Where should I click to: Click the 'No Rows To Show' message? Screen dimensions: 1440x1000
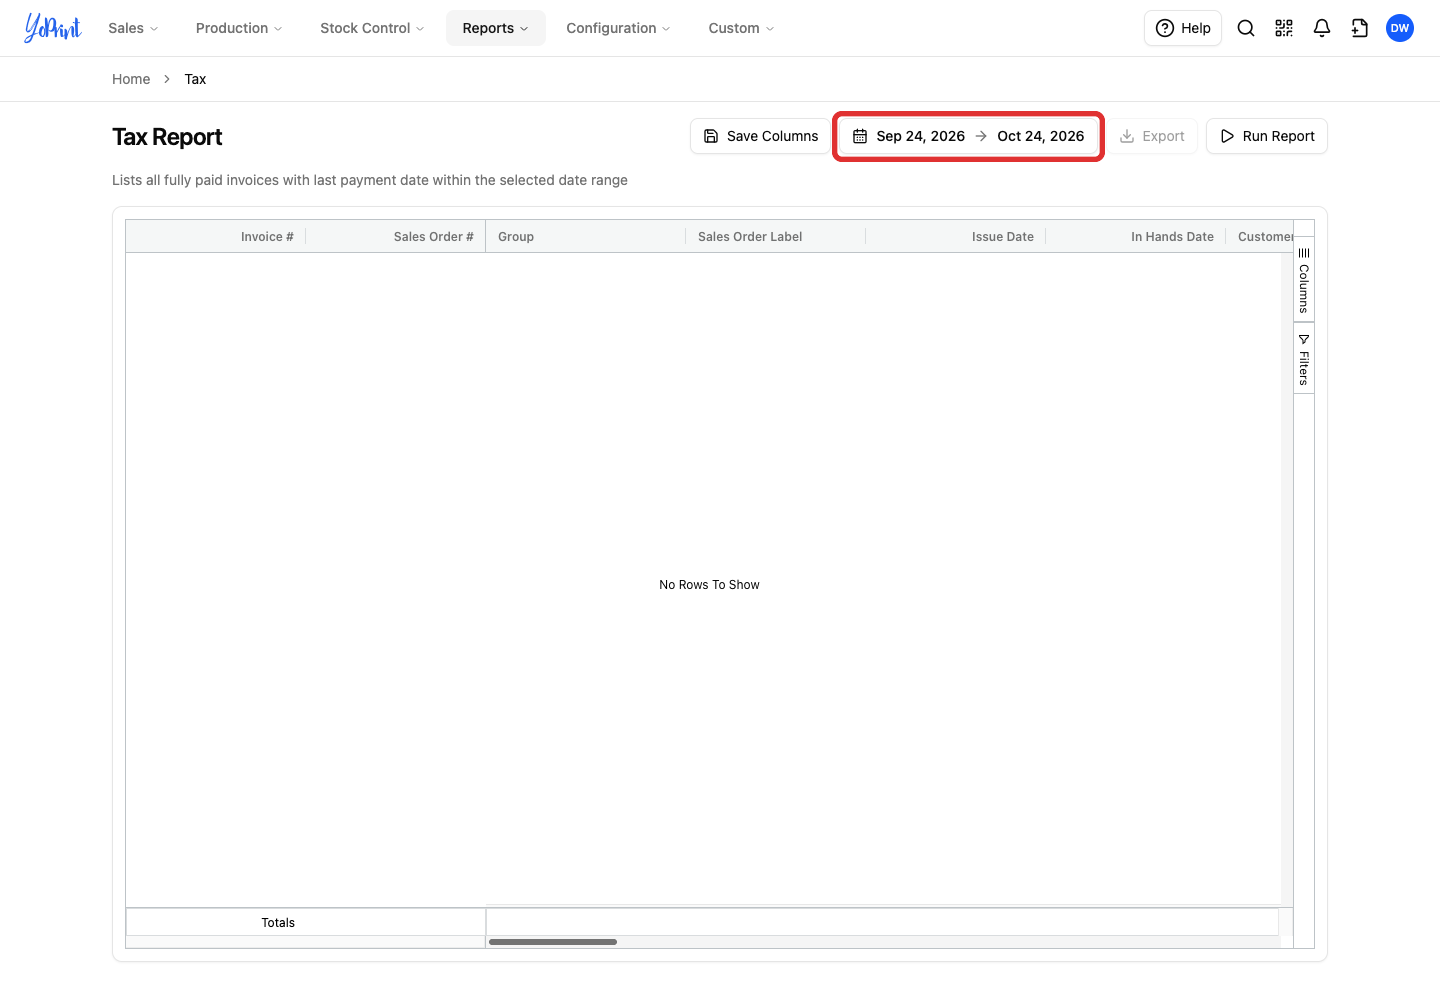pyautogui.click(x=709, y=585)
